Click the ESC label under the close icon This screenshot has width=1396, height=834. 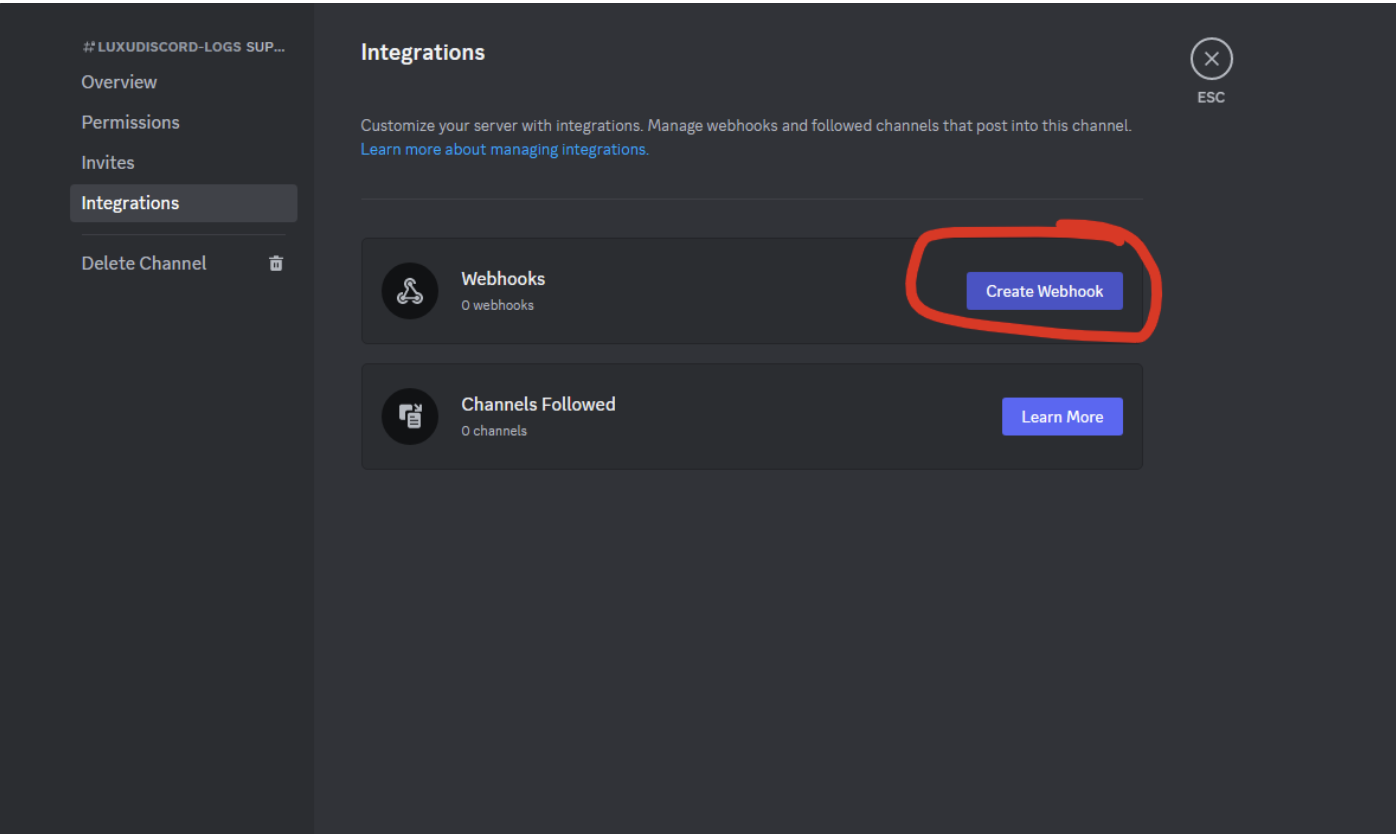(x=1211, y=97)
